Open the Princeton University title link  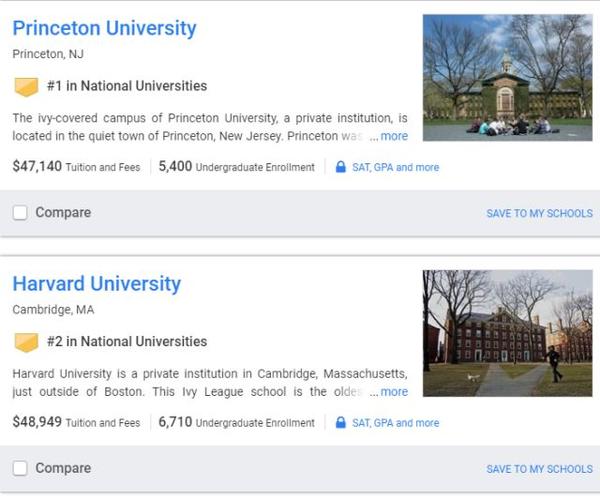click(x=104, y=28)
